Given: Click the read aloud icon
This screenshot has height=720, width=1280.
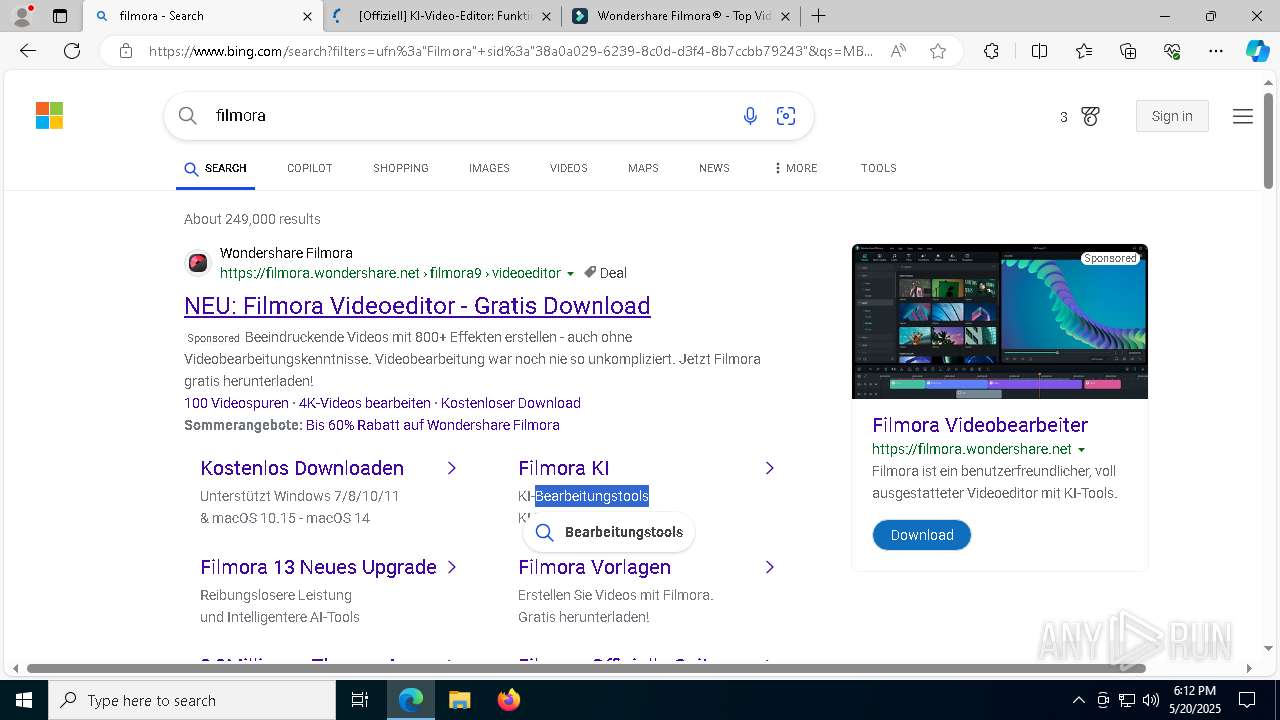Looking at the screenshot, I should (898, 51).
